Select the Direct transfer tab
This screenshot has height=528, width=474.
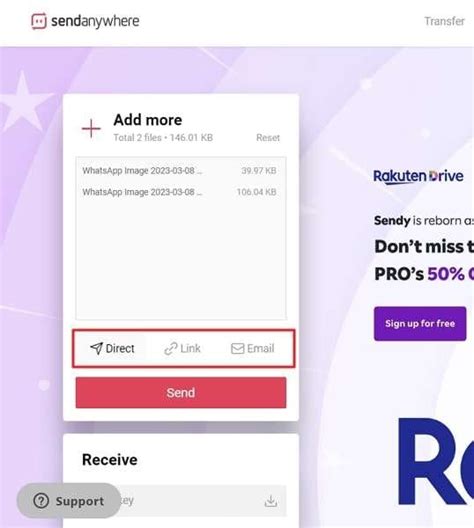(x=112, y=348)
